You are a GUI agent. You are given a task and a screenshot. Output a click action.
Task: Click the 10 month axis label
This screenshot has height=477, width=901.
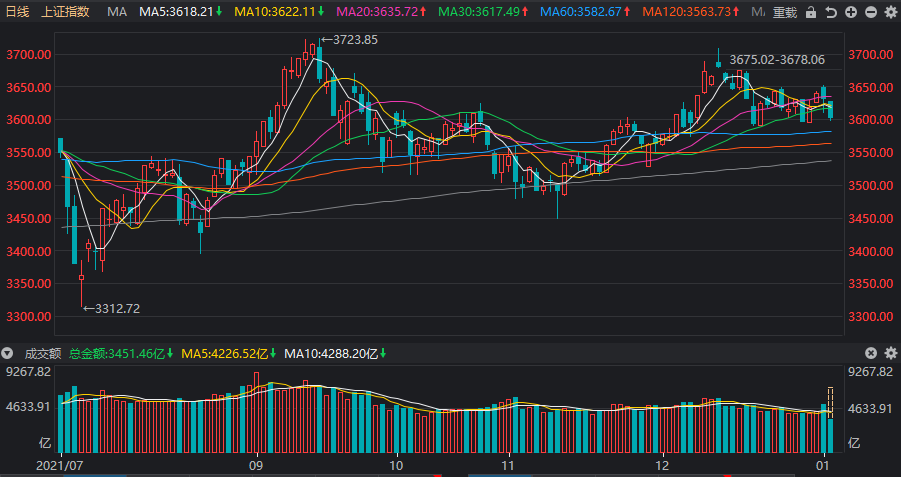coord(396,464)
